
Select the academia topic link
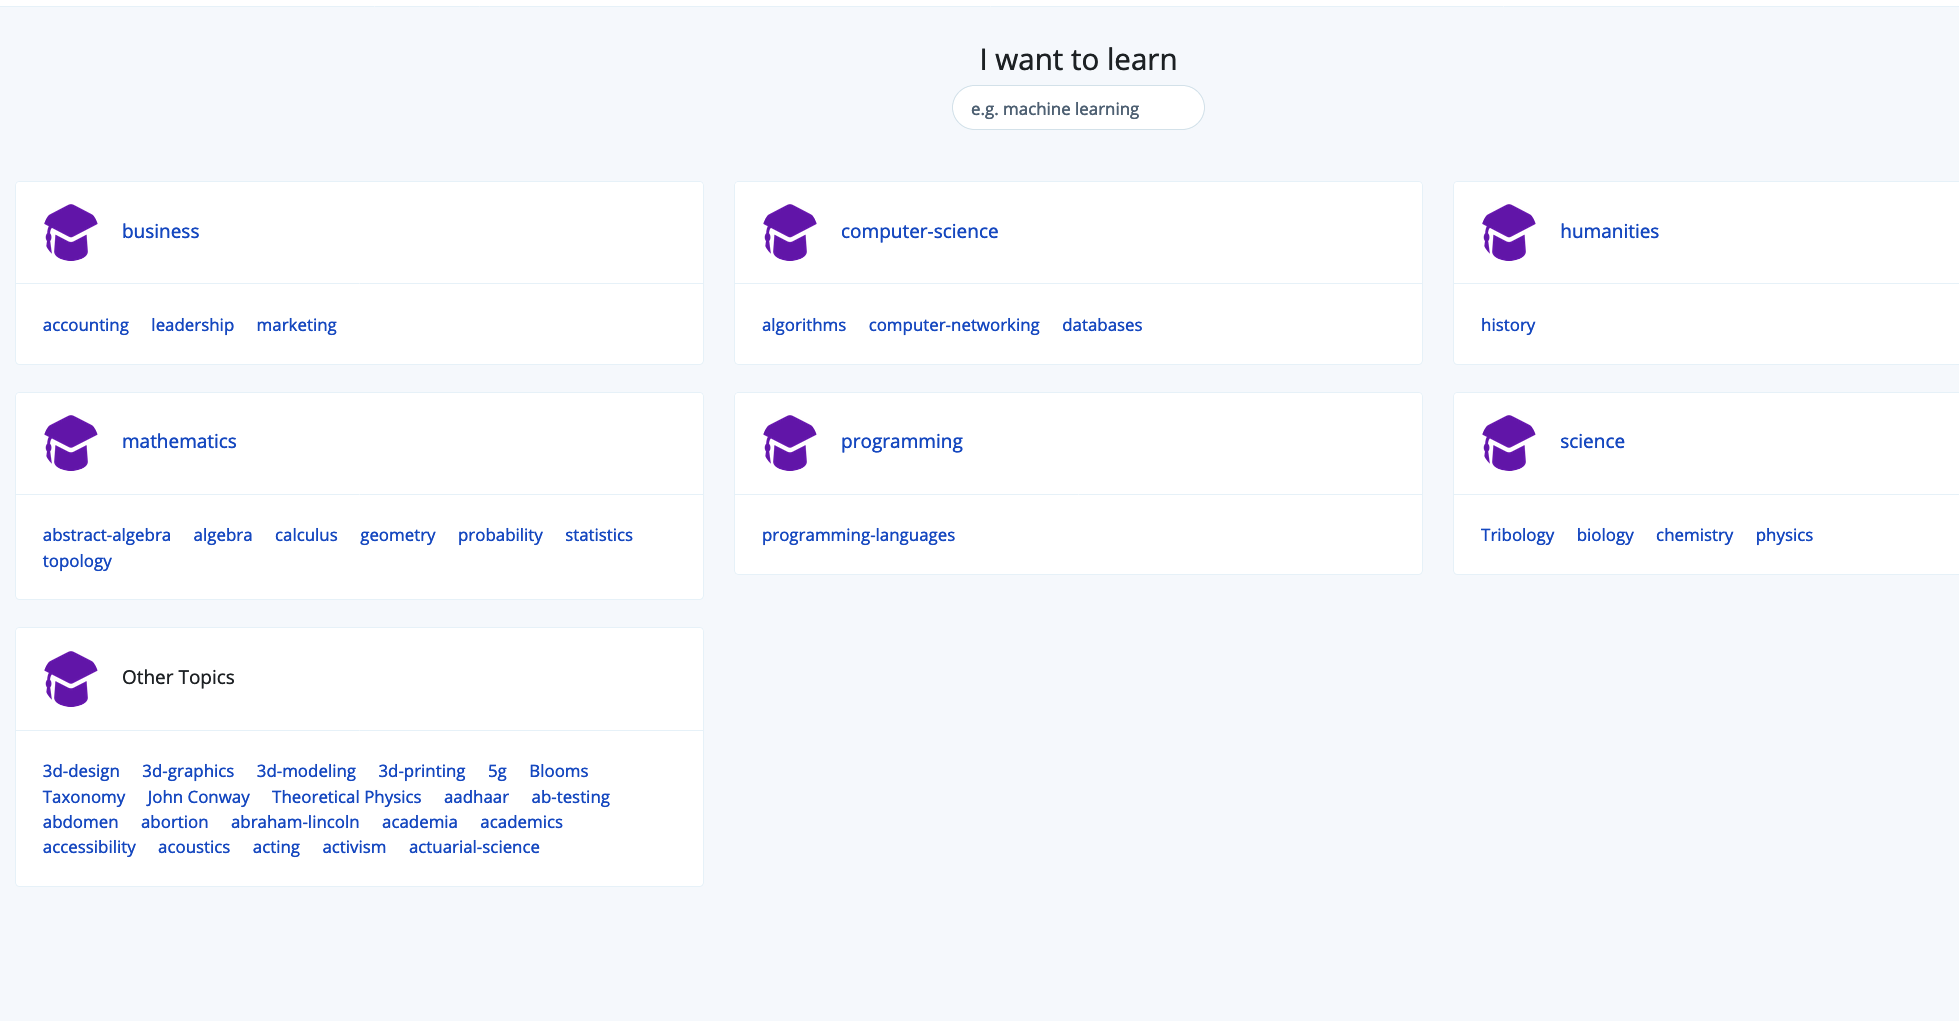click(x=419, y=822)
